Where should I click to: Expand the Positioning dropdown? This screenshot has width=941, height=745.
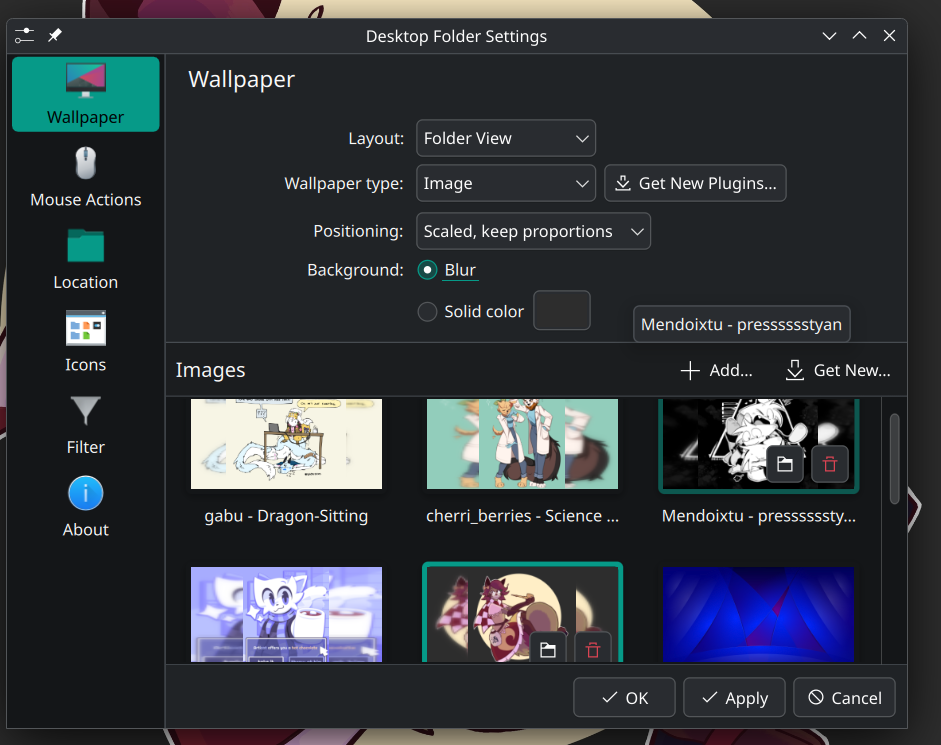click(533, 231)
